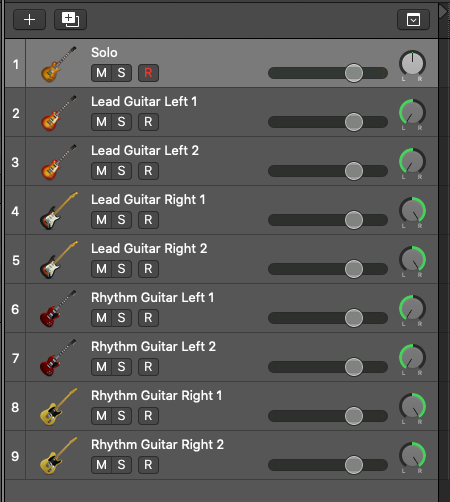Click the Rhythm Guitar Right 2 yellow guitar icon
450x502 pixels.
point(59,456)
